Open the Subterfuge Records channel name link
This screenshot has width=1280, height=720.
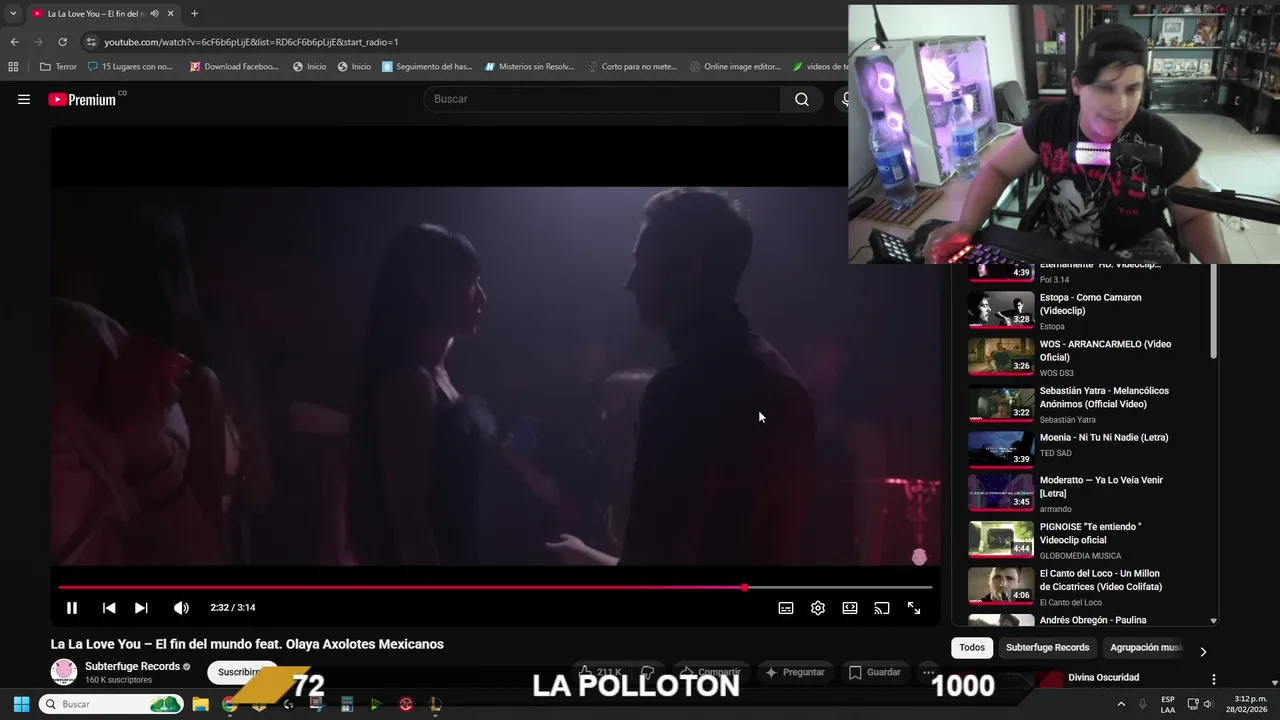[x=132, y=666]
